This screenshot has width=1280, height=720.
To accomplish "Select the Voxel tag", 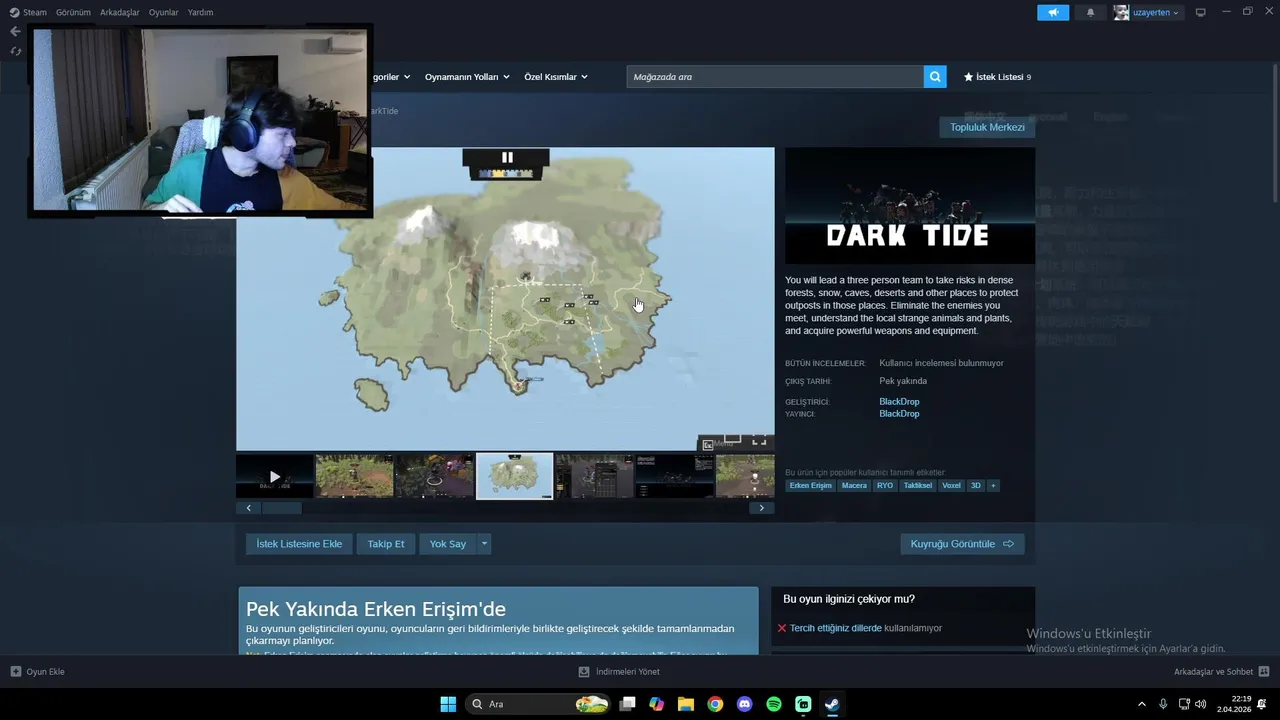I will 951,486.
